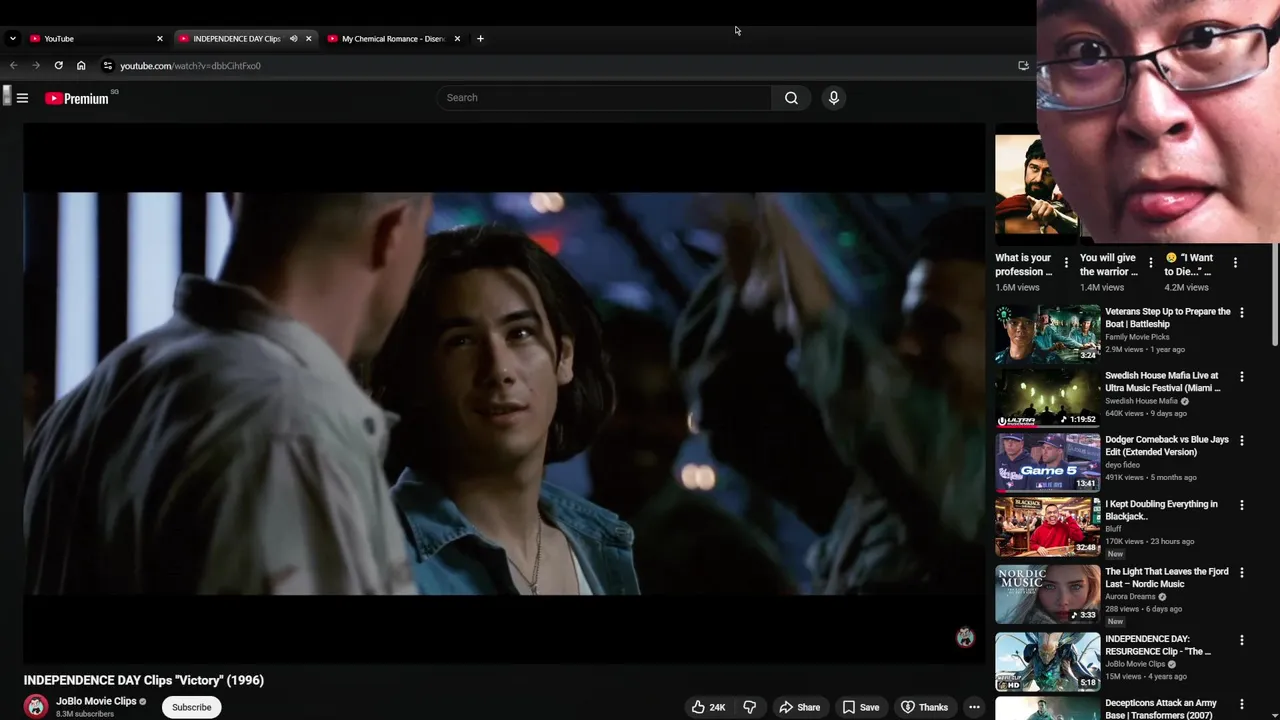Open Veterans Step Up Battleship thumbnail
The width and height of the screenshot is (1280, 720).
[1047, 334]
